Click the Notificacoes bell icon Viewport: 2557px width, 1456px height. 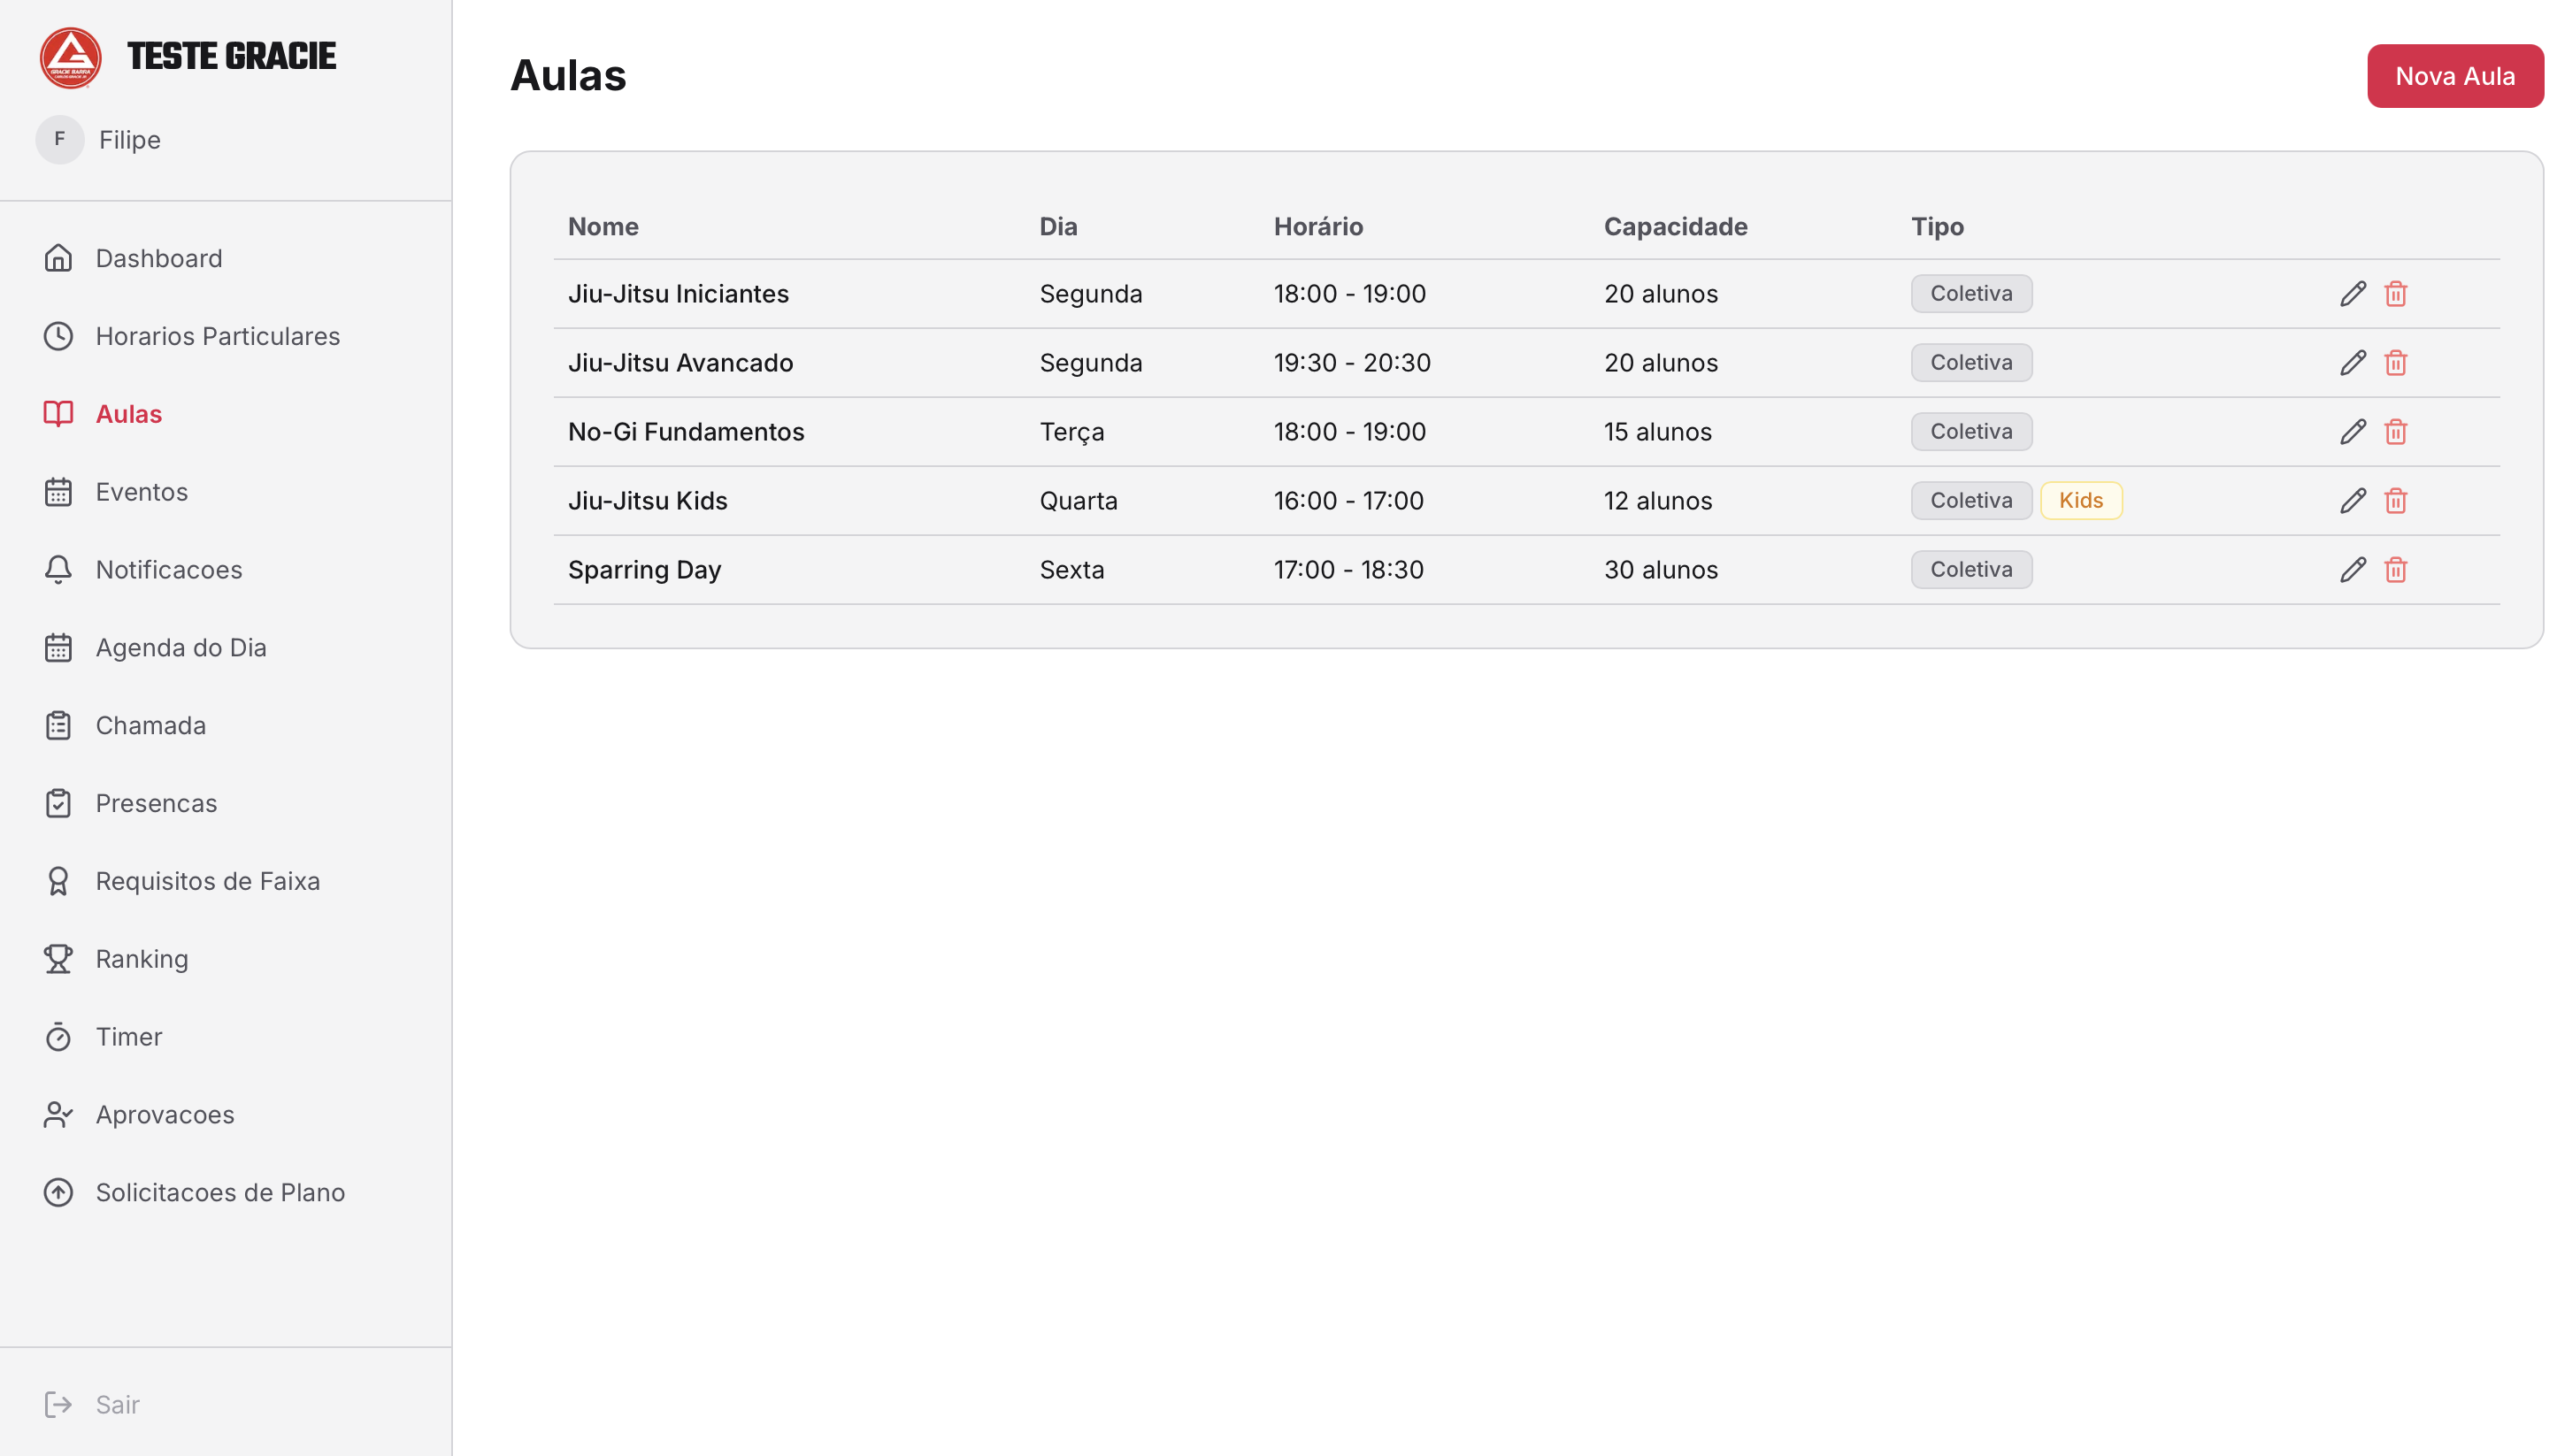[58, 570]
